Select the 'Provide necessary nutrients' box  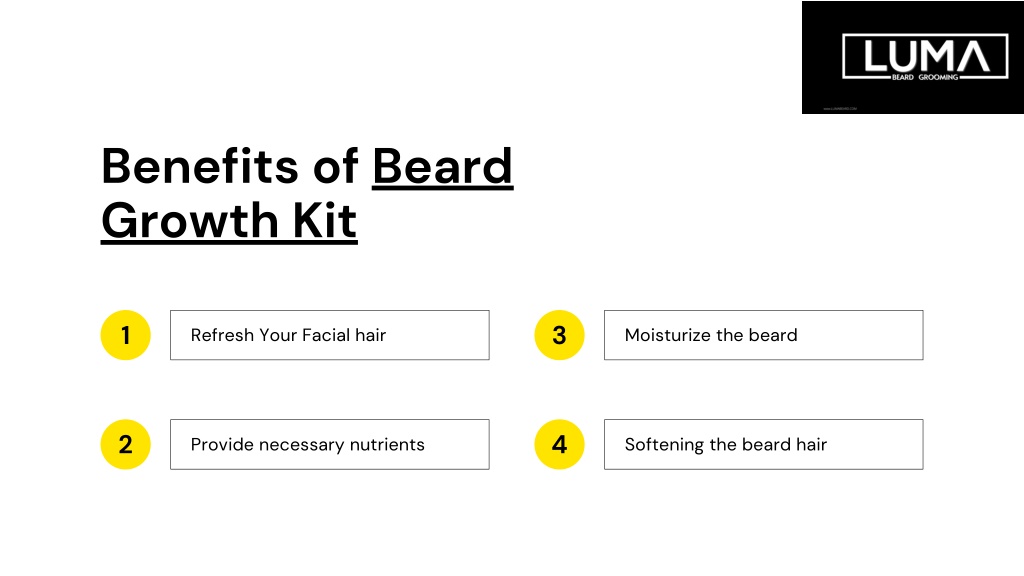[330, 444]
